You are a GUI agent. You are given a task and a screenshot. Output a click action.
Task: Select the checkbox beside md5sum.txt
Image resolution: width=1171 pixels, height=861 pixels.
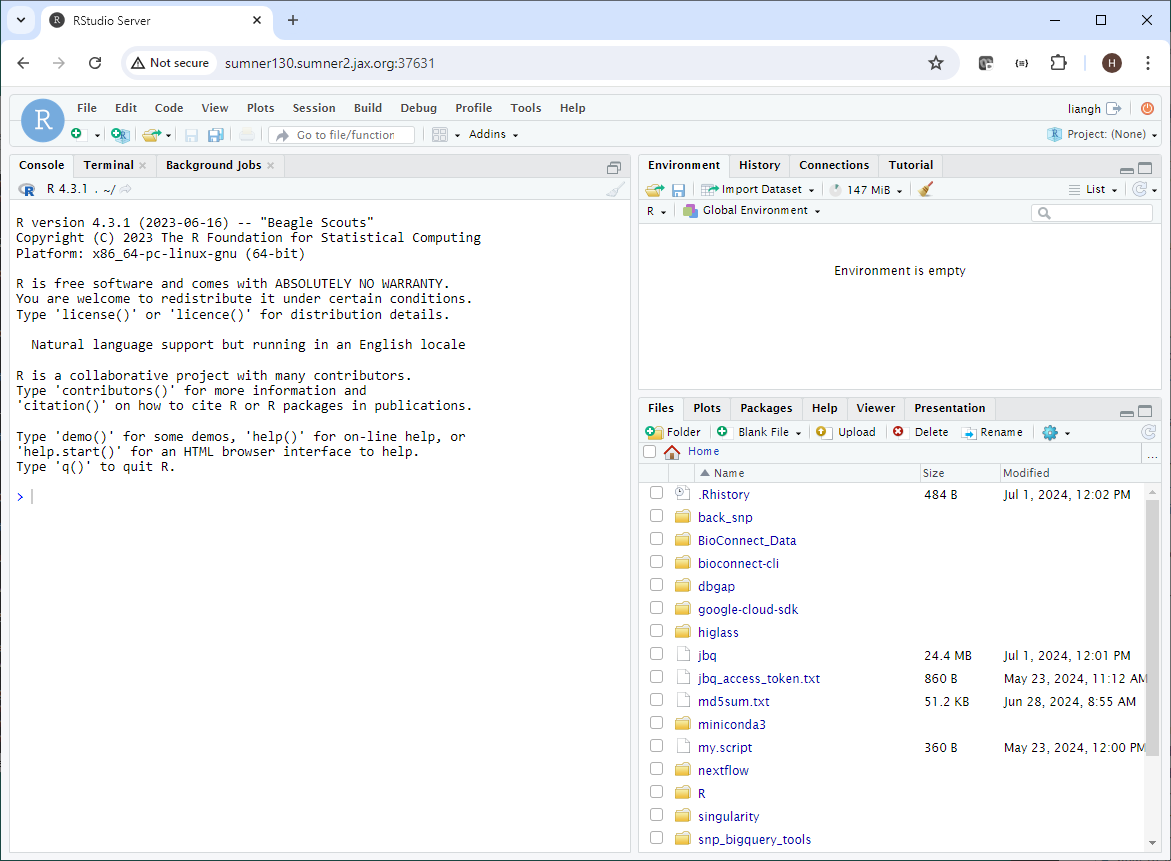coord(656,699)
